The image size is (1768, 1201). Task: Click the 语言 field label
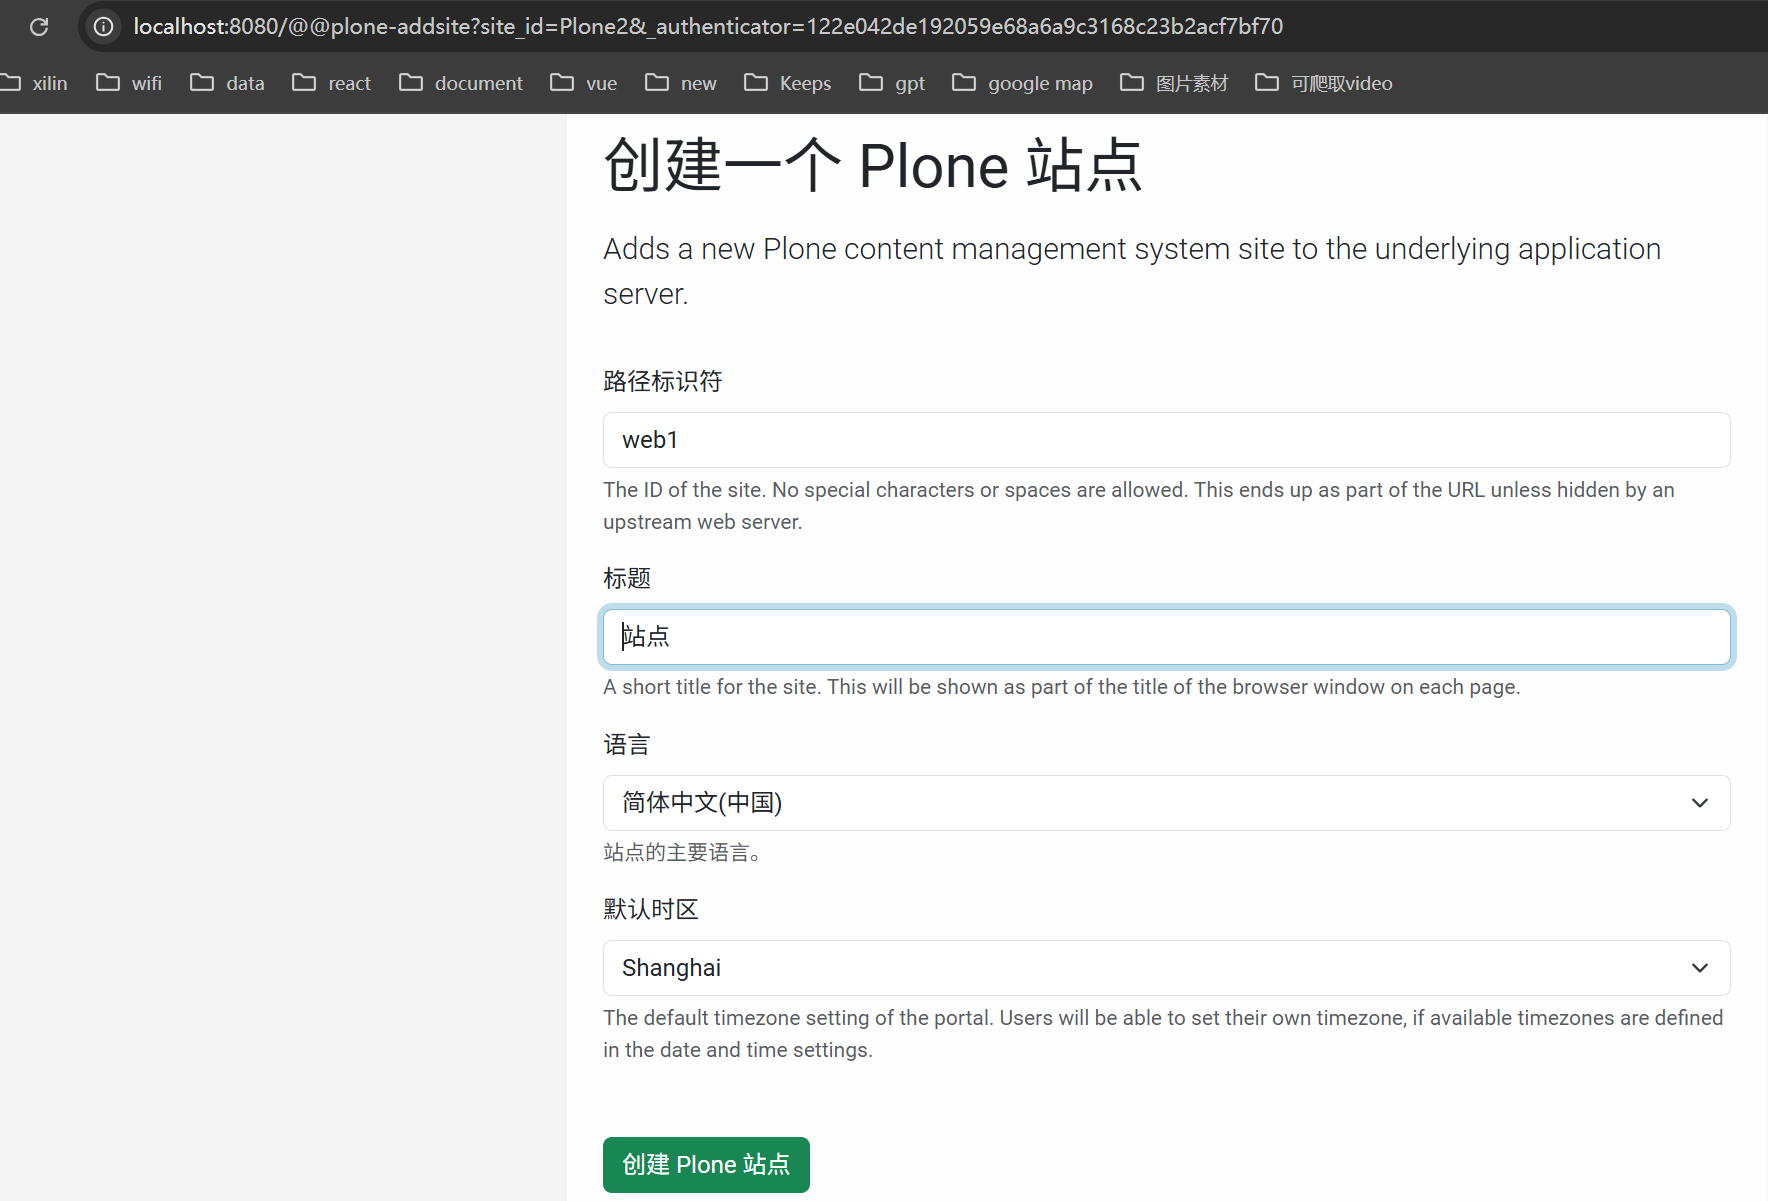tap(627, 744)
